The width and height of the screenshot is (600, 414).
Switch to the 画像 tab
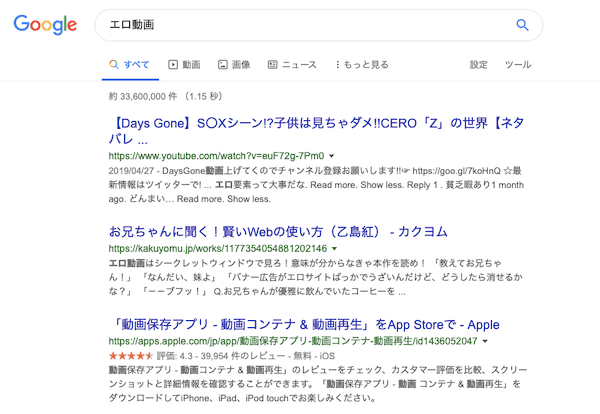234,65
